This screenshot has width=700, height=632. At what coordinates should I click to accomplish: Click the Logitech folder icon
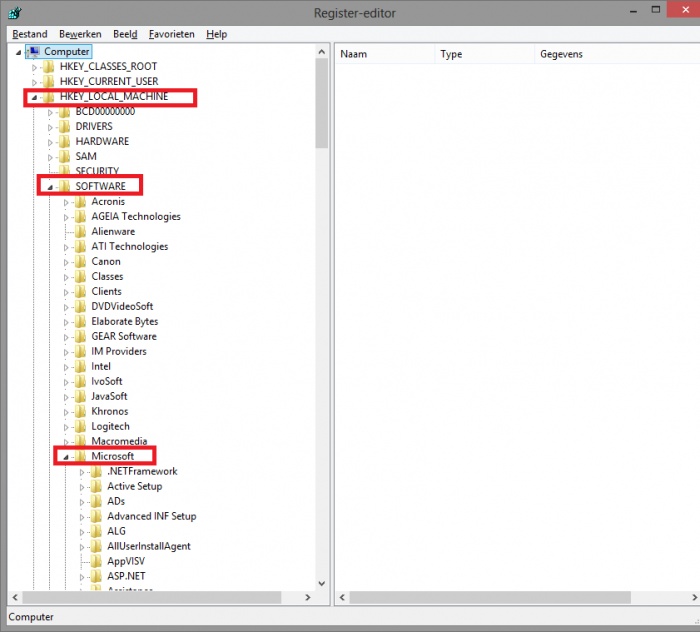pos(80,427)
